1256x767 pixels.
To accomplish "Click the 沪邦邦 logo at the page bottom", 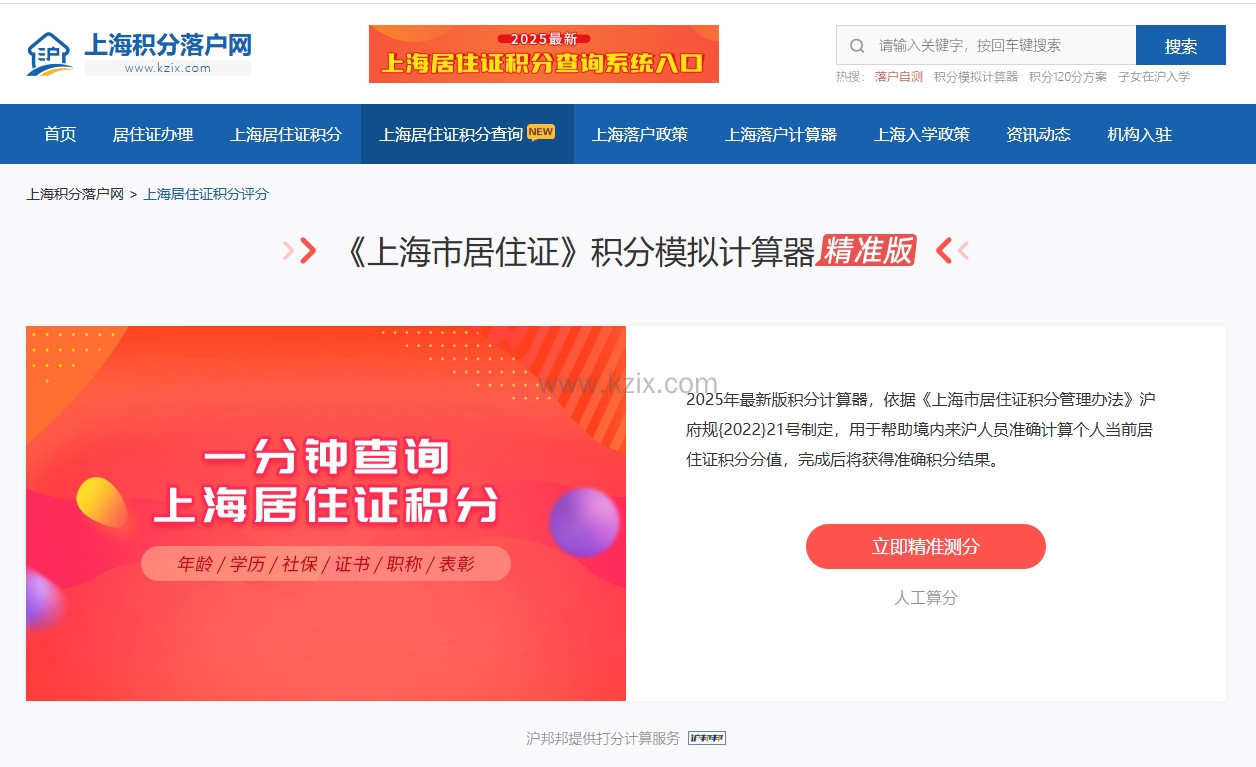I will [x=707, y=738].
